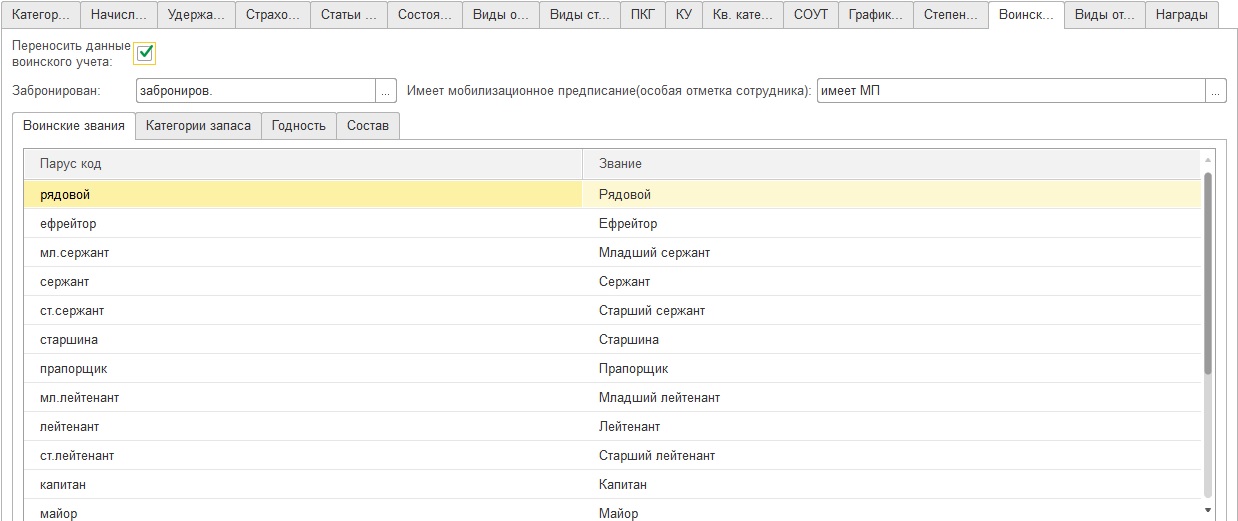Open the Награды tab
Viewport: 1238px width, 521px height.
tap(1181, 15)
